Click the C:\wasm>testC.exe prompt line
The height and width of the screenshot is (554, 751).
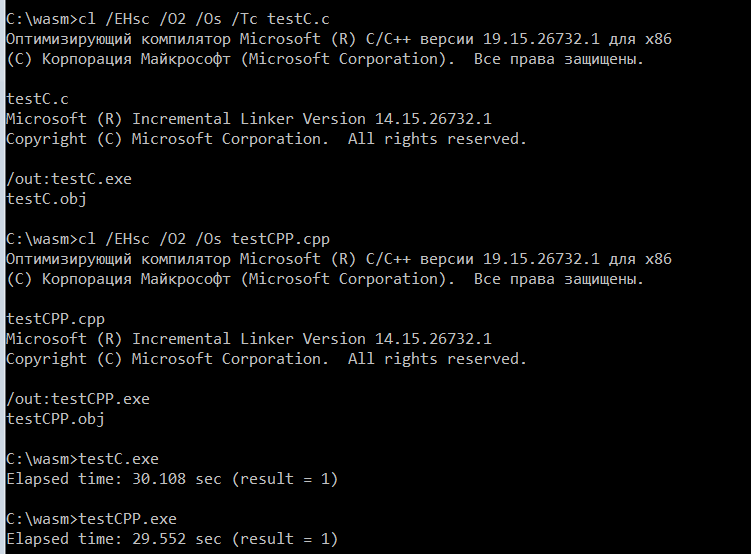pos(82,459)
